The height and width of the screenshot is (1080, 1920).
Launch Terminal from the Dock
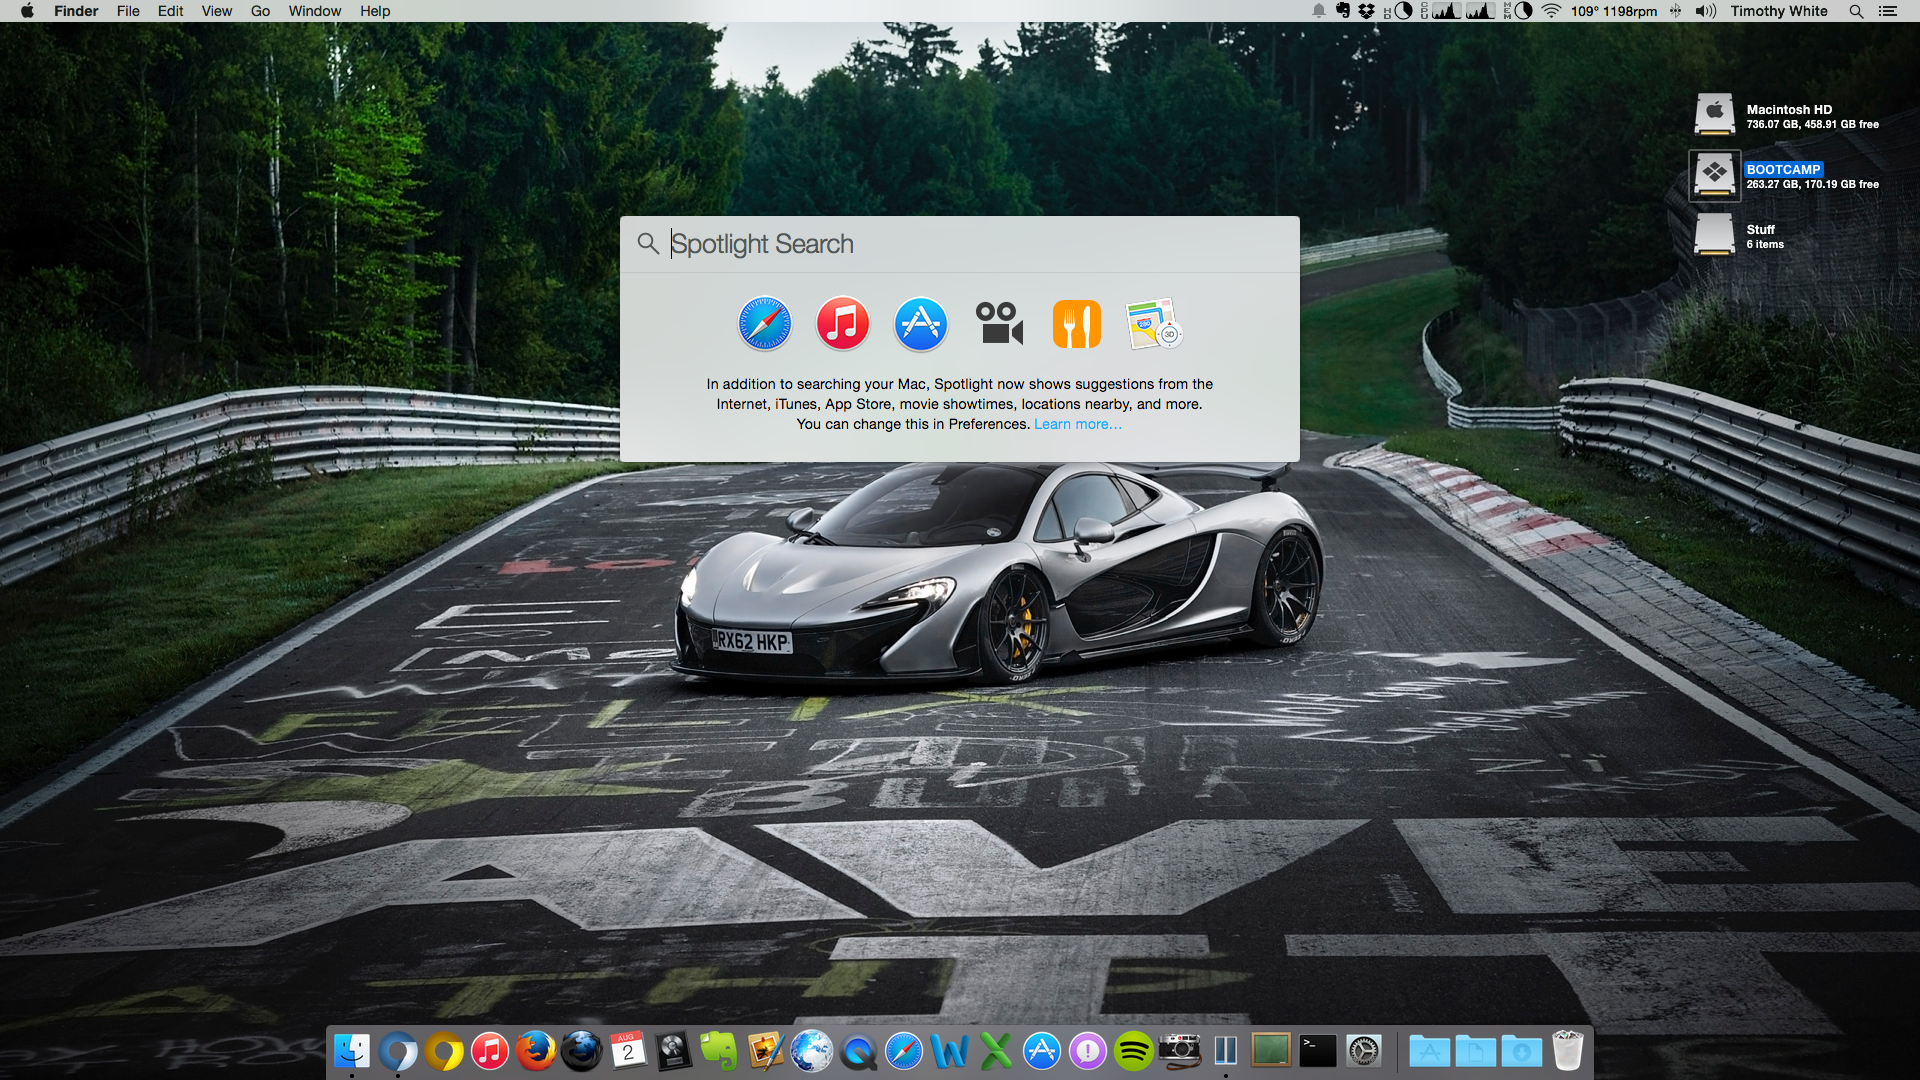click(1318, 1051)
